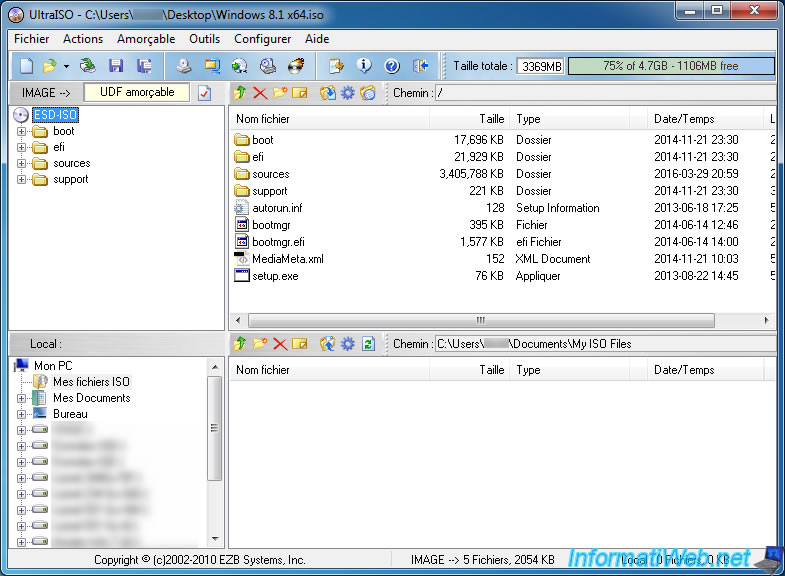785x576 pixels.
Task: Open the Fichier menu
Action: 32,39
